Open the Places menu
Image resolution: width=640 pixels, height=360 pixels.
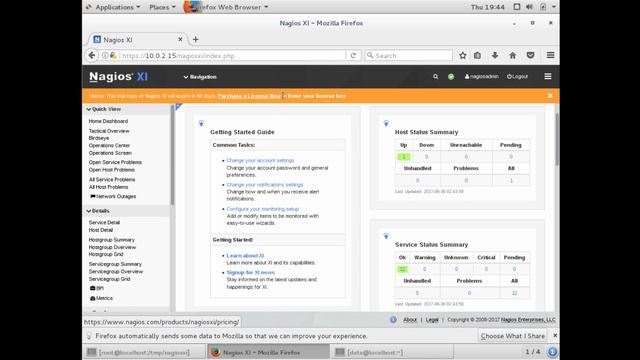pos(162,7)
